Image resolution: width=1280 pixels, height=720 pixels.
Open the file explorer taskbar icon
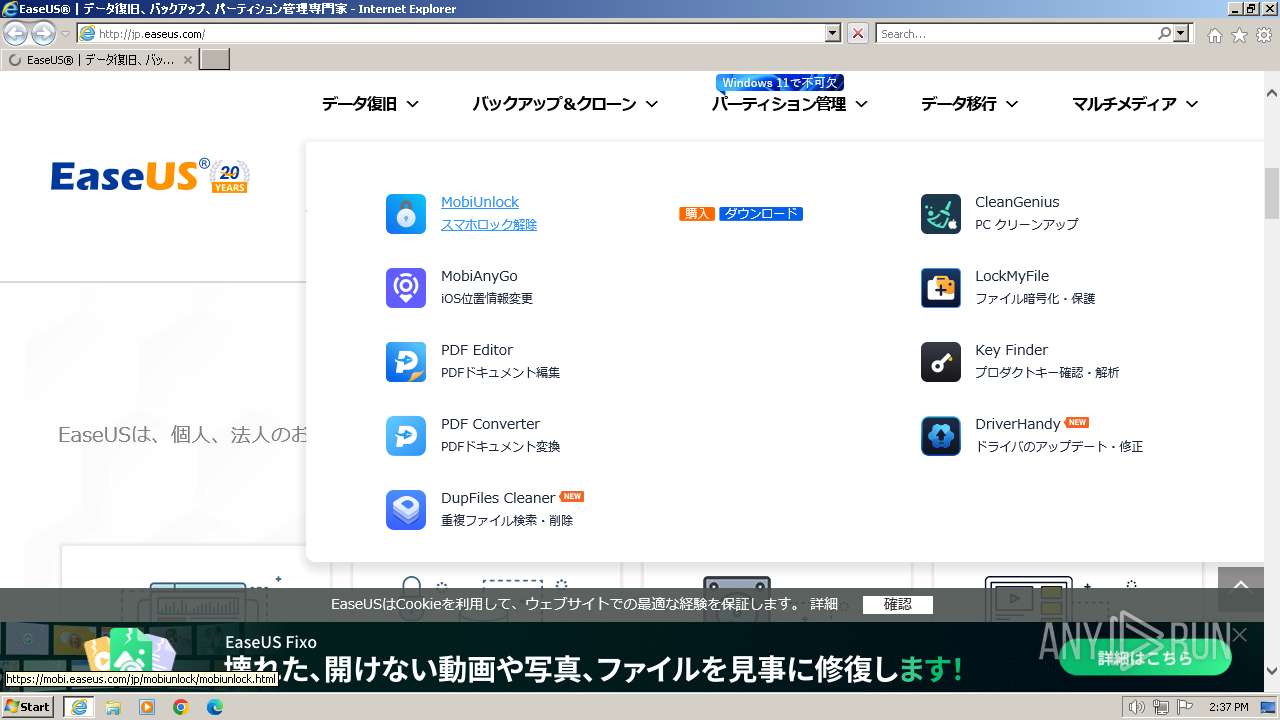(x=113, y=707)
